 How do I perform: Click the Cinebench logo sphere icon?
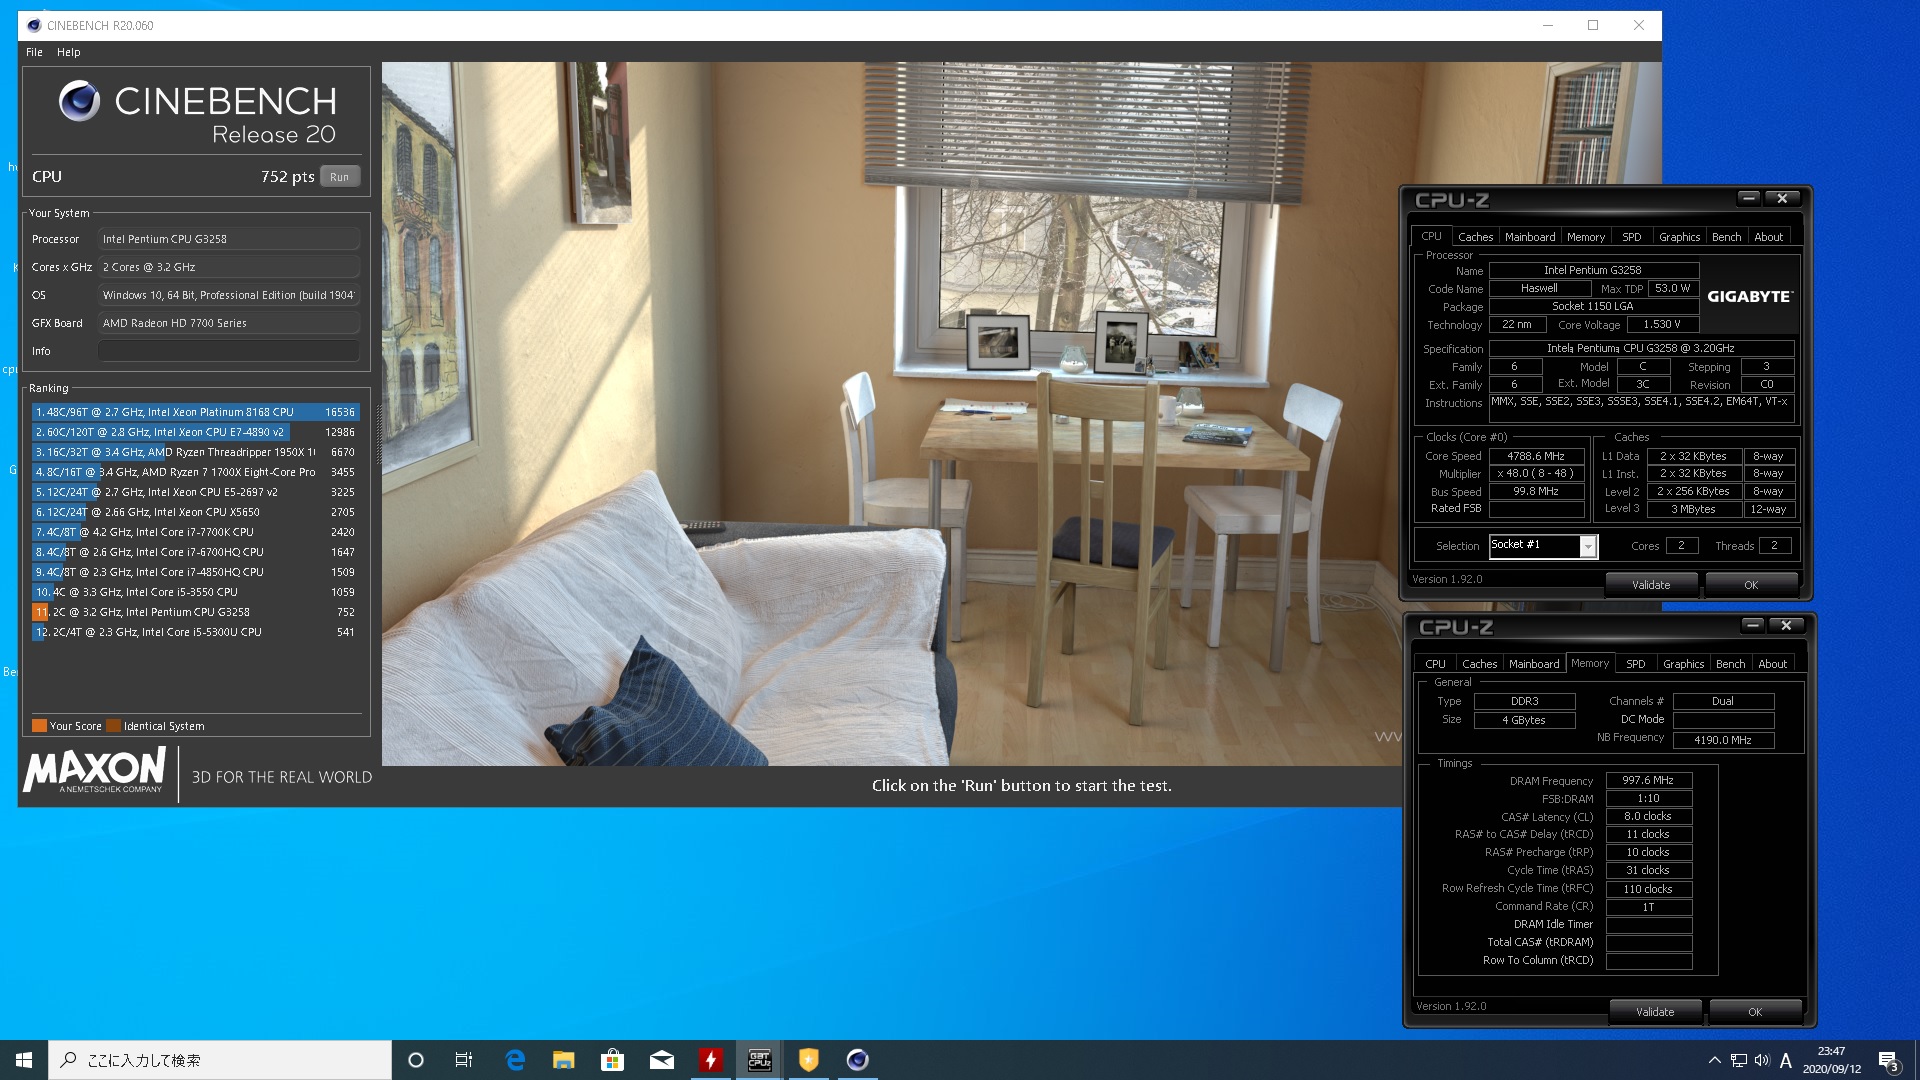point(79,102)
